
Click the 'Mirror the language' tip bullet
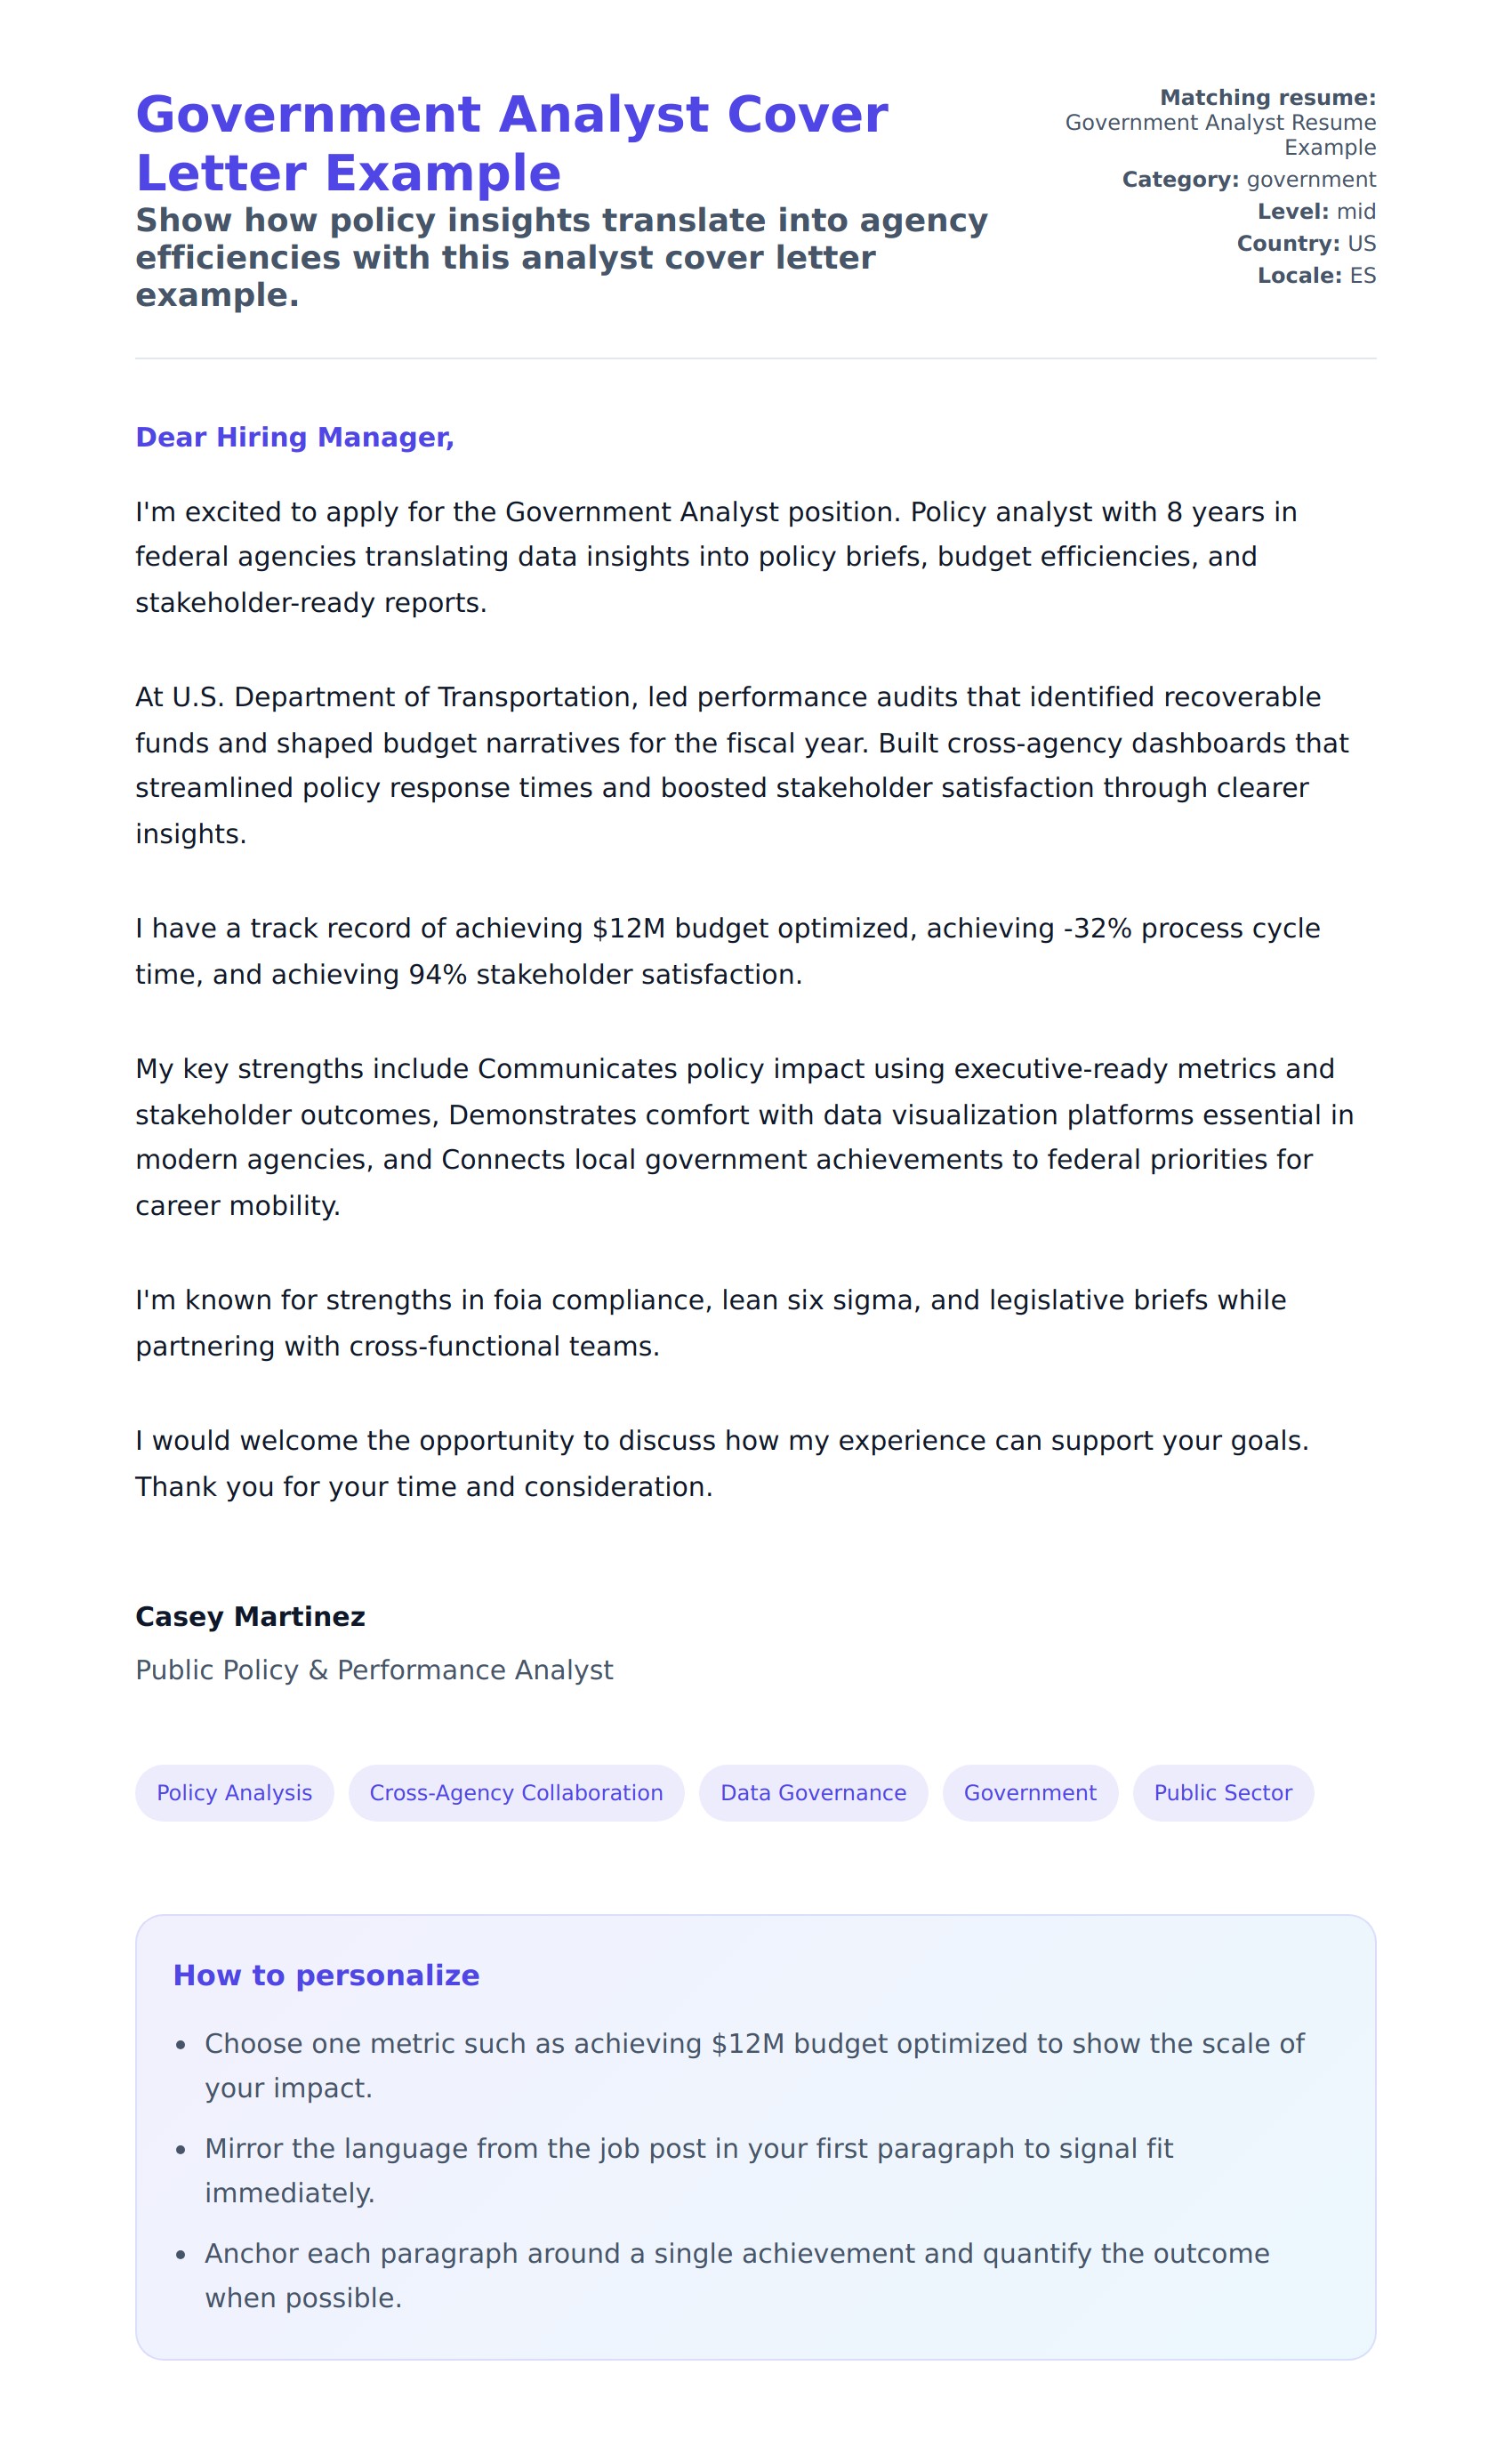click(689, 2170)
